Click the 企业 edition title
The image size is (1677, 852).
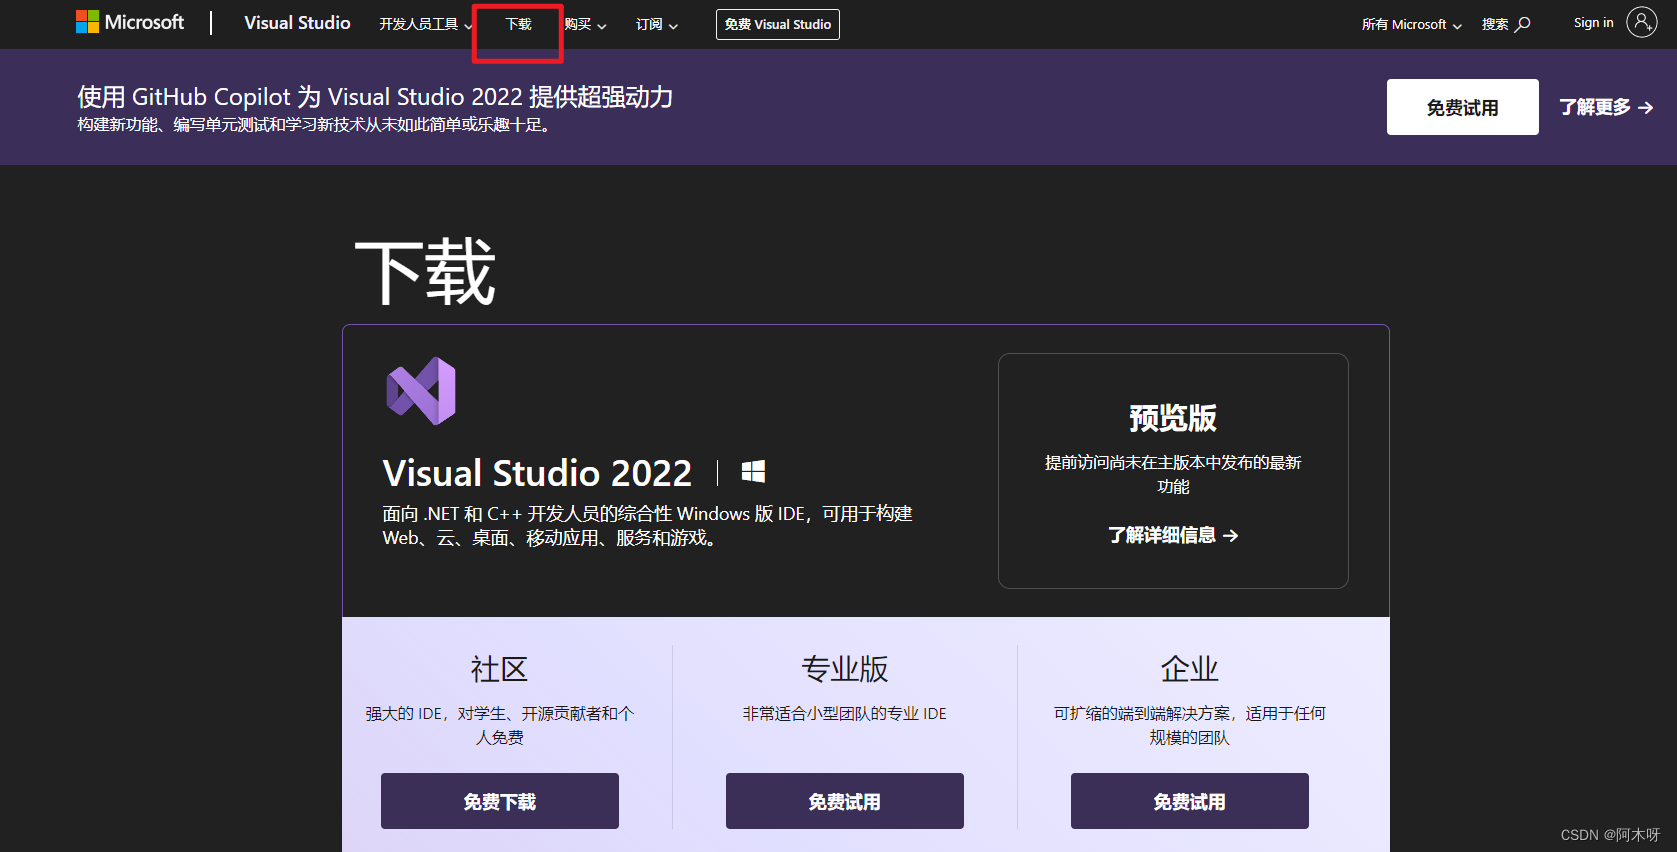pyautogui.click(x=1190, y=669)
